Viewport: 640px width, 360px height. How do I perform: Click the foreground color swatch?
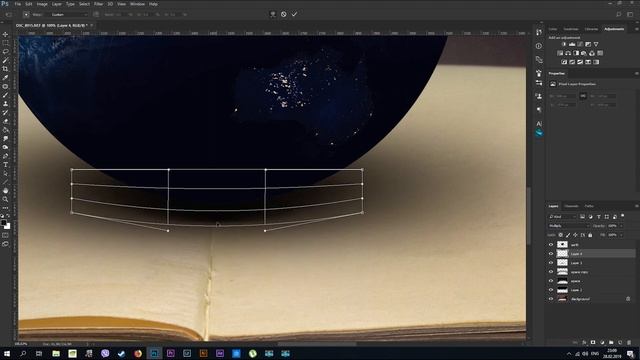4,223
